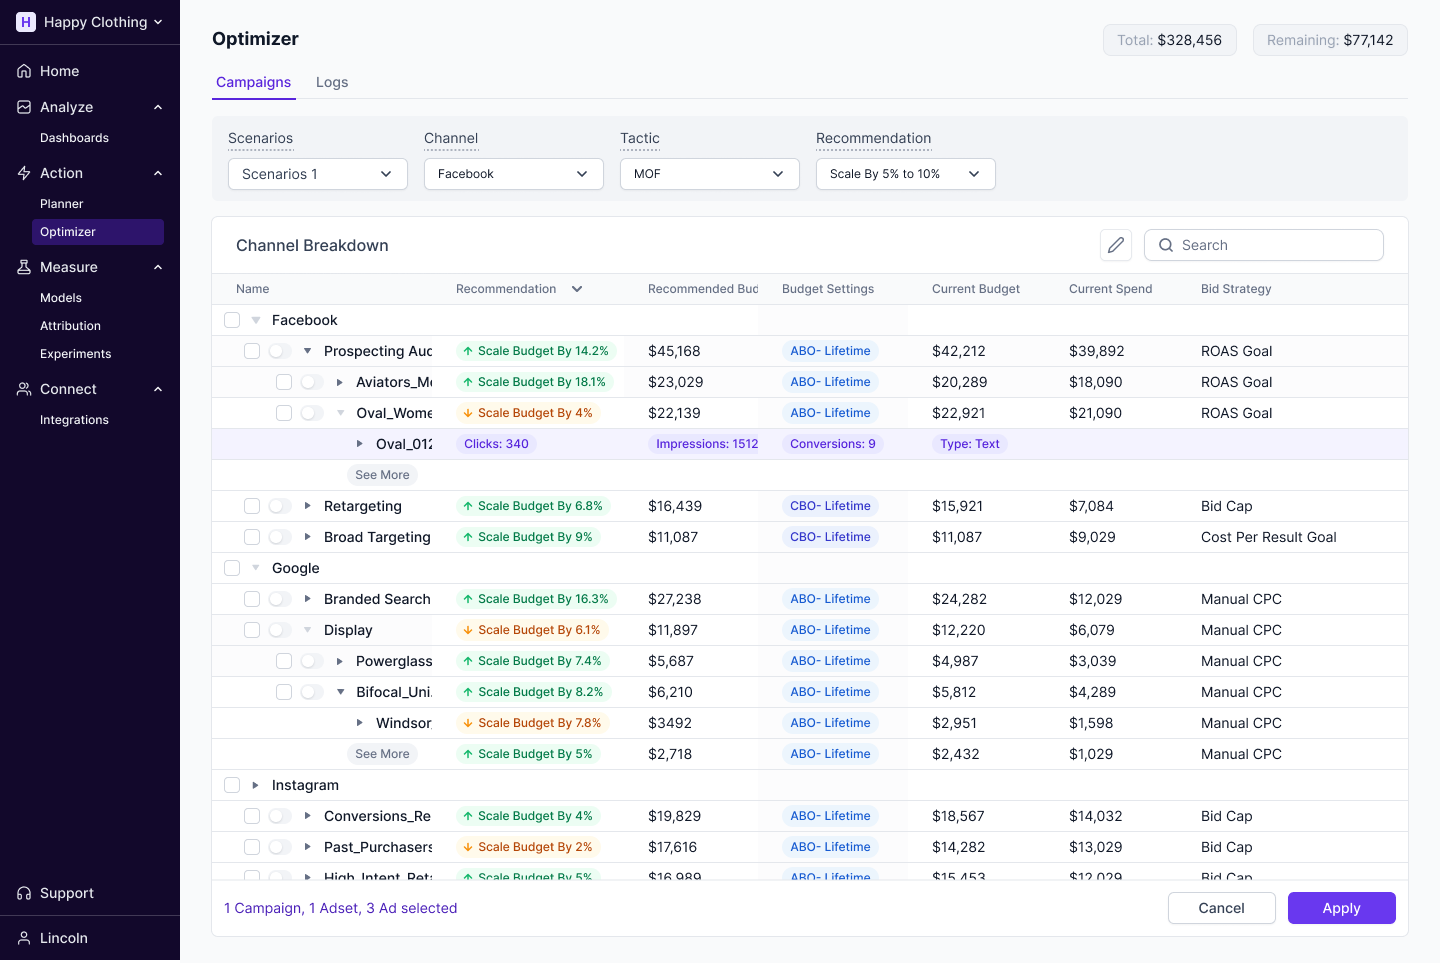The height and width of the screenshot is (963, 1440).
Task: Click the Lincoln user profile icon
Action: [x=24, y=938]
